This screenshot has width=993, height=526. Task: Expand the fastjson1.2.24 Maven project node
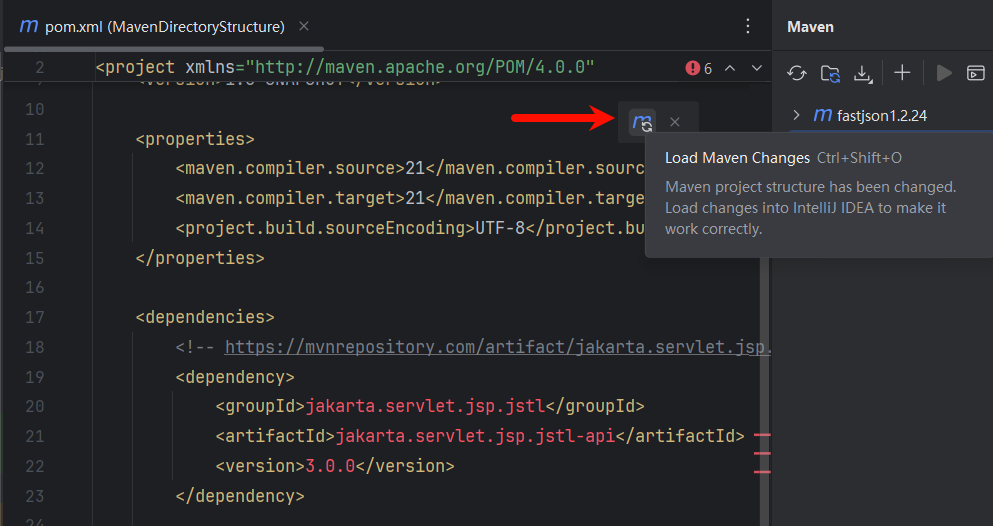pos(797,115)
